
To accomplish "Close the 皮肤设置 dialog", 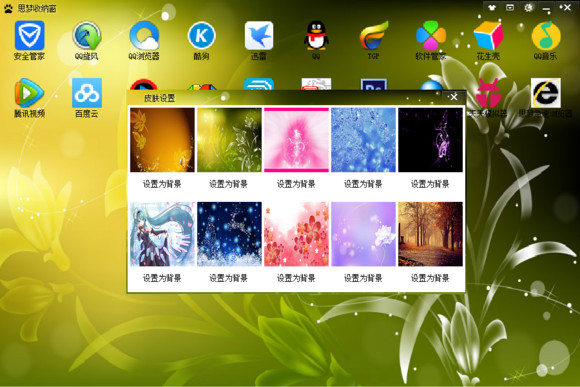I will click(x=454, y=97).
